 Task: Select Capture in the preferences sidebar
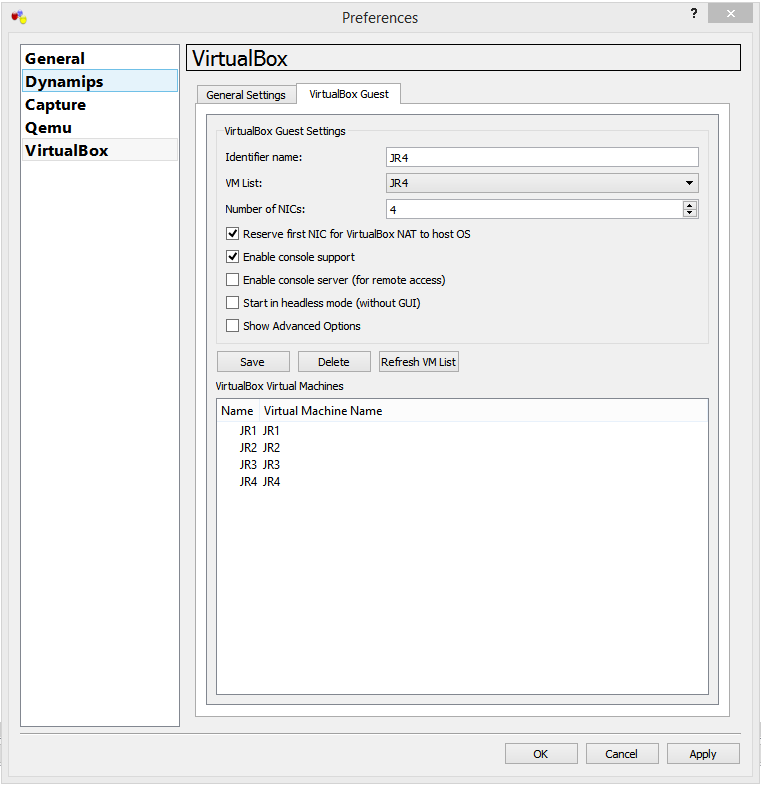pyautogui.click(x=100, y=104)
